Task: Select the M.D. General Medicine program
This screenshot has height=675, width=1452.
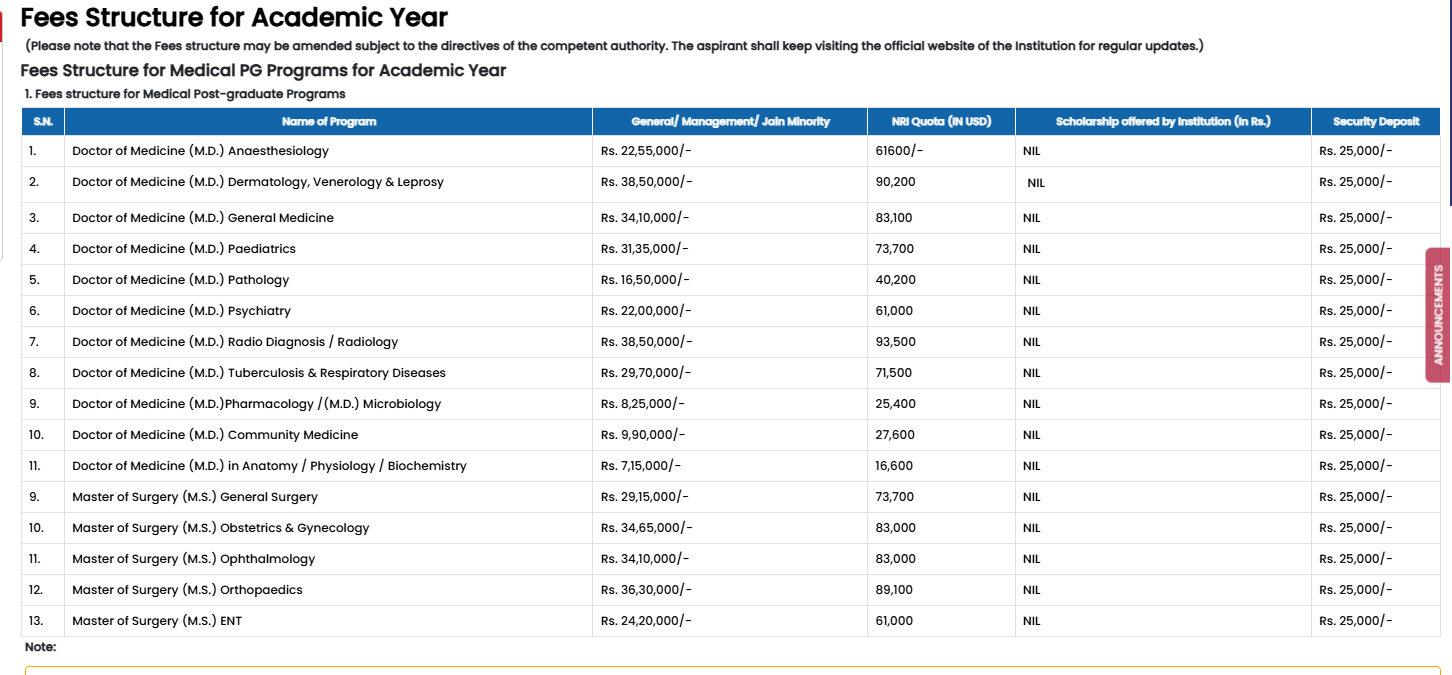Action: point(203,218)
